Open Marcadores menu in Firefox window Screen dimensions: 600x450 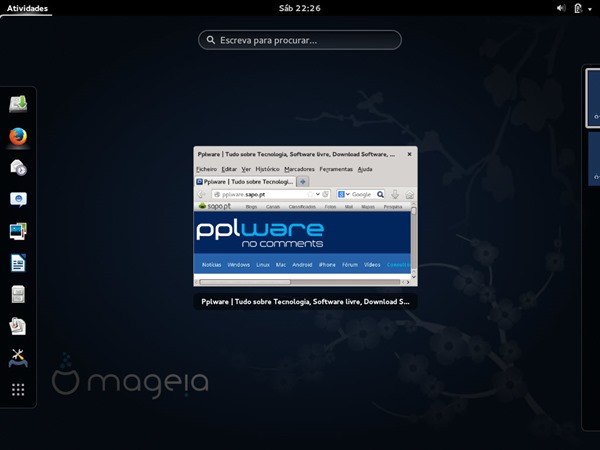(x=299, y=169)
